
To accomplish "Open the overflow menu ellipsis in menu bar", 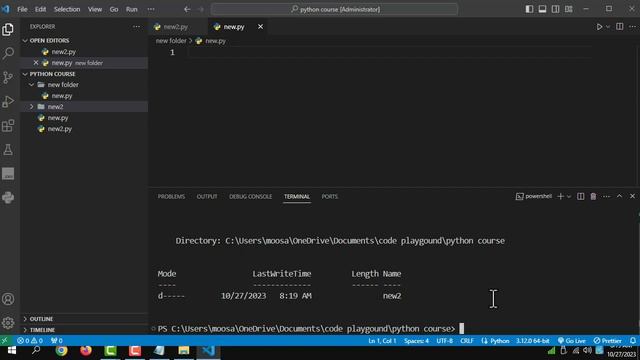I will click(x=151, y=9).
